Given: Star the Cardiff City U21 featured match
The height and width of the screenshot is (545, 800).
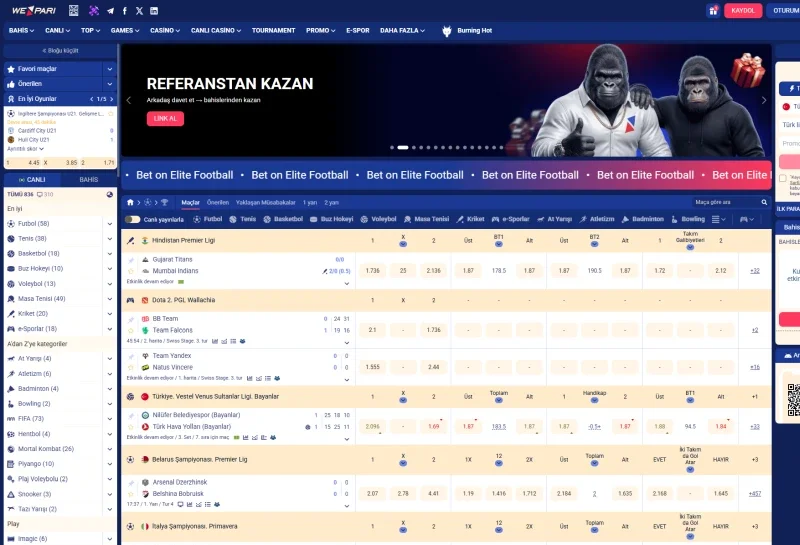Looking at the screenshot, I should tap(111, 114).
